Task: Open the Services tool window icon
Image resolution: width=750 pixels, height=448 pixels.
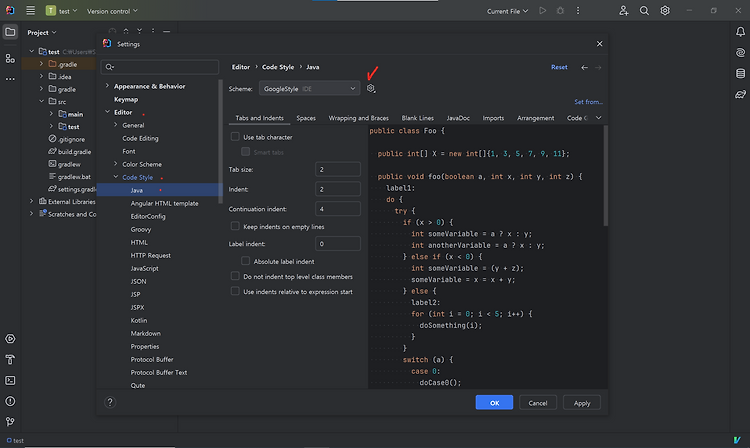Action: (10, 339)
